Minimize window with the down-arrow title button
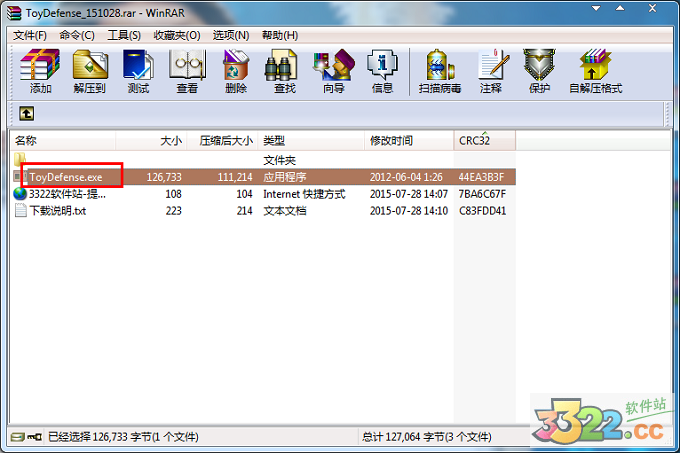 tap(596, 8)
